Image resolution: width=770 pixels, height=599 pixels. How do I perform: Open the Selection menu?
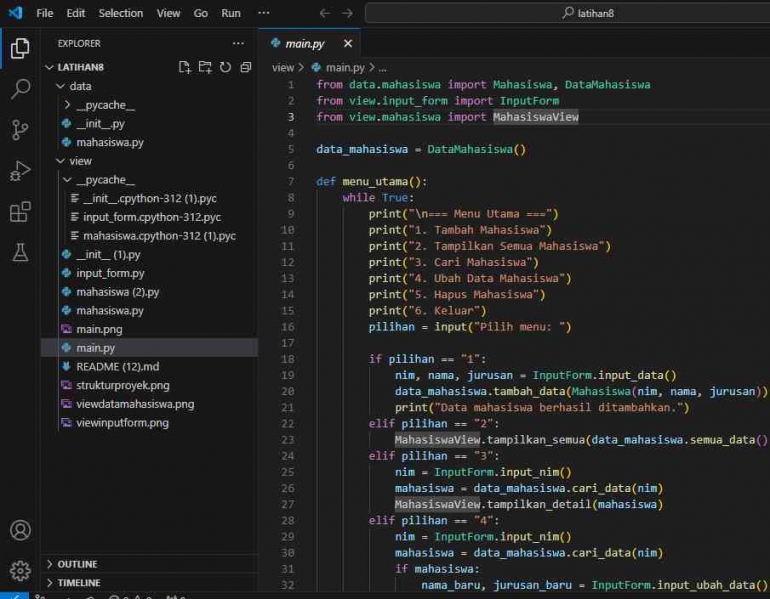click(121, 13)
